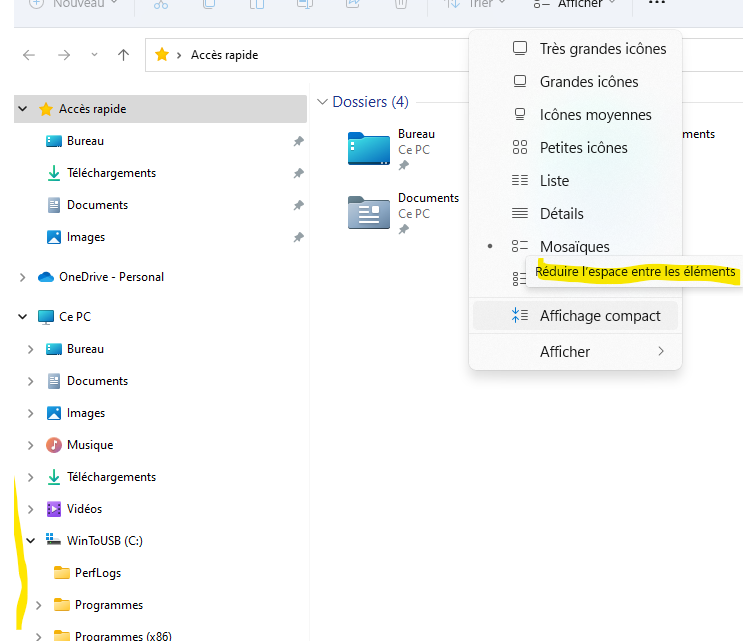Click the Documents icon under Ce PC
The image size is (743, 641).
click(x=54, y=381)
